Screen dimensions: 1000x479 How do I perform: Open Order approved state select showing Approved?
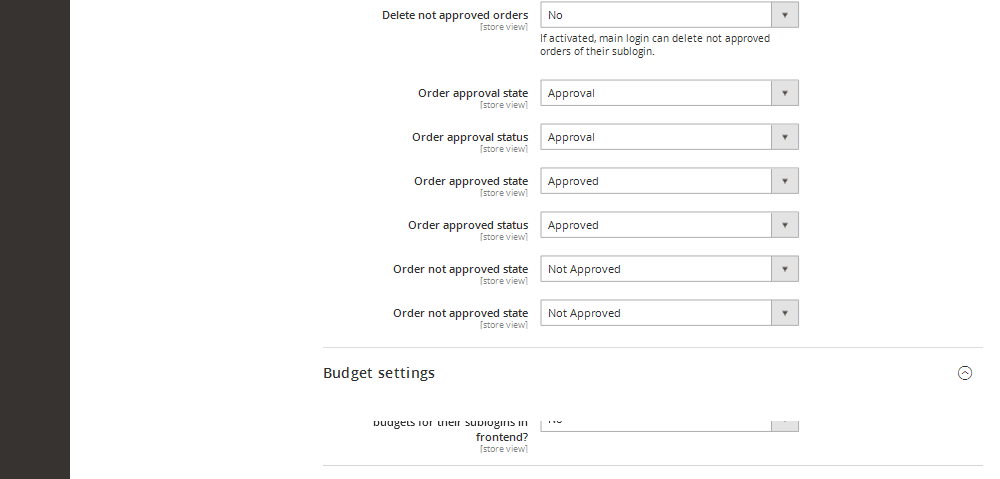(669, 181)
